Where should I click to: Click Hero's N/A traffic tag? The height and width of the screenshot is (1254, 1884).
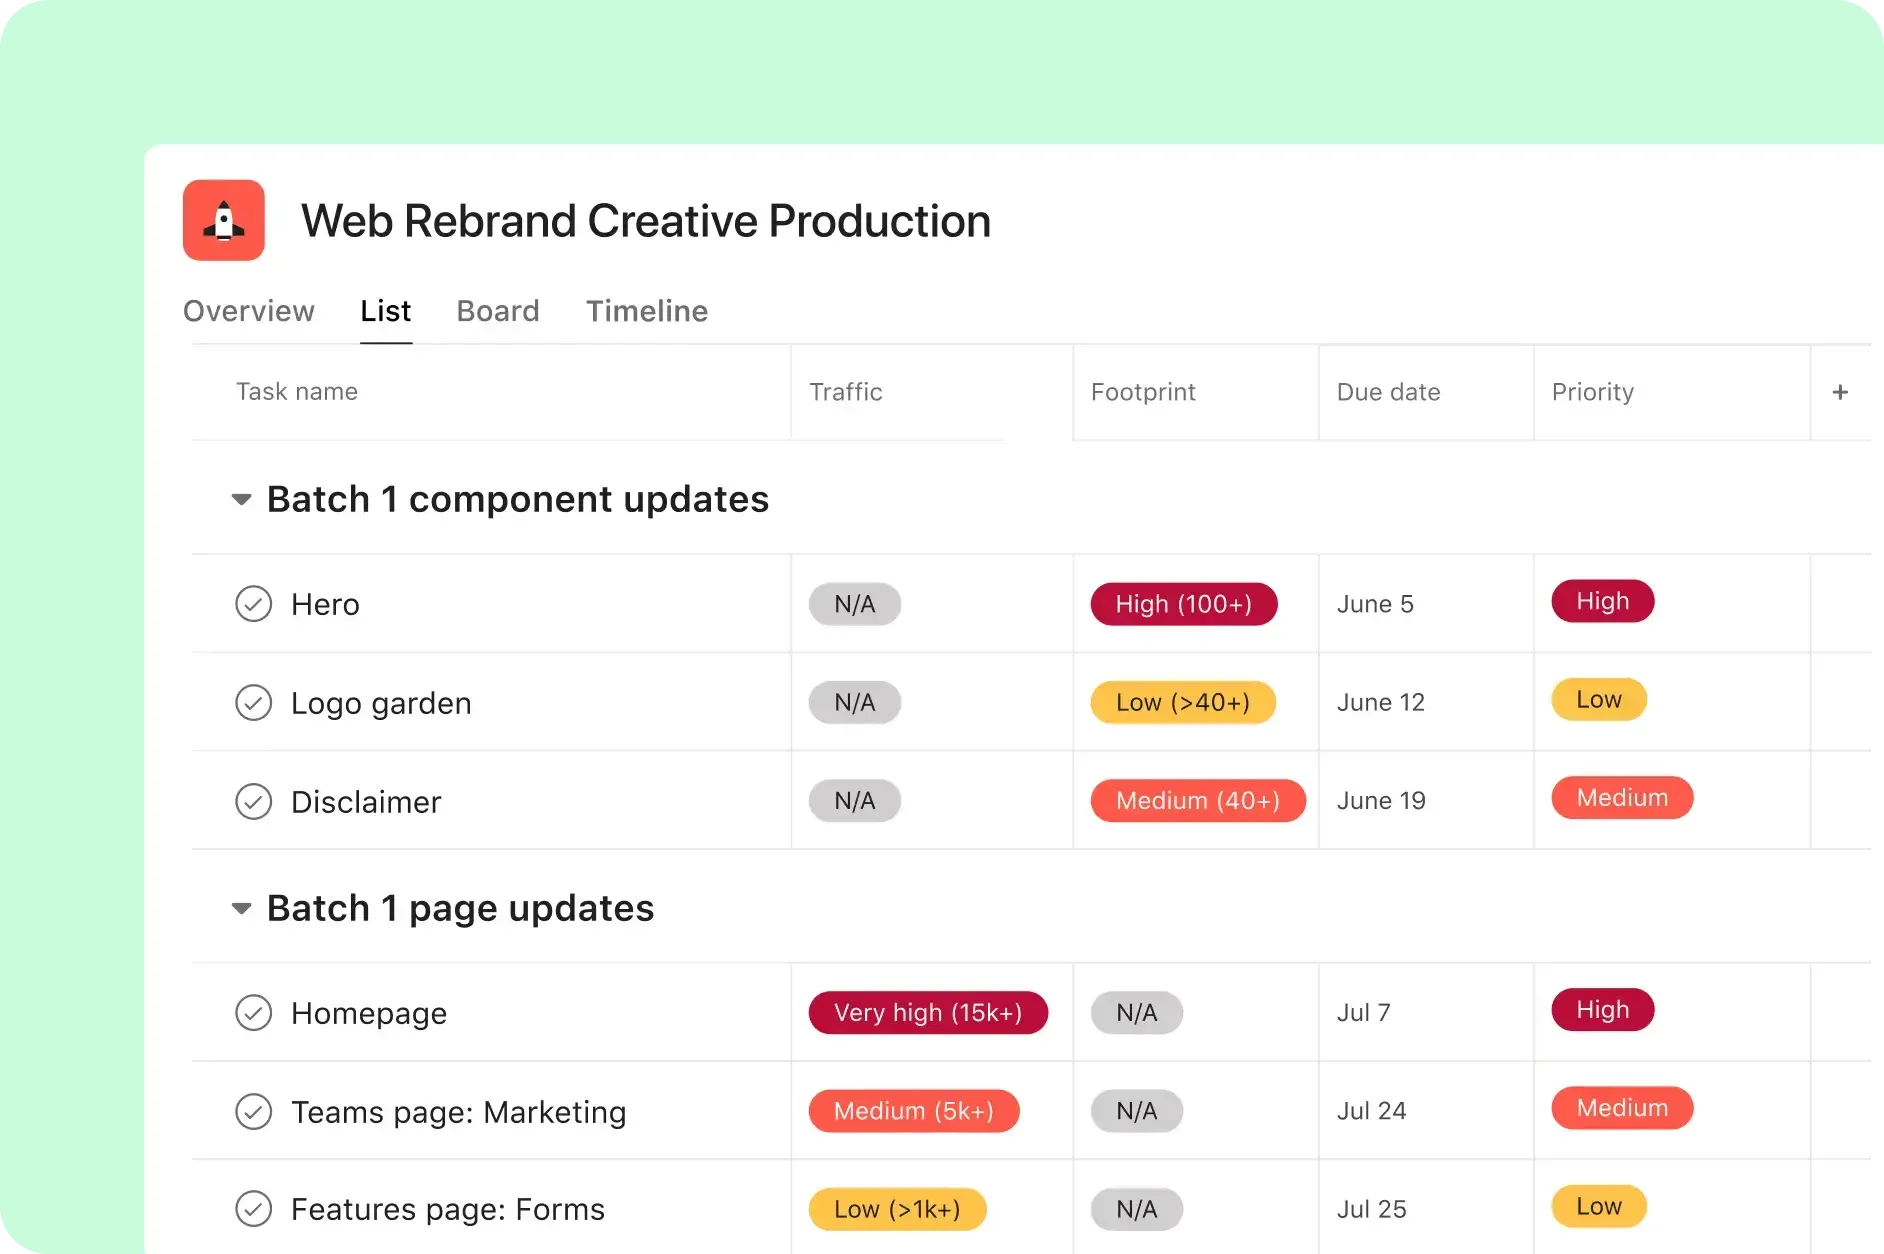[x=855, y=604]
